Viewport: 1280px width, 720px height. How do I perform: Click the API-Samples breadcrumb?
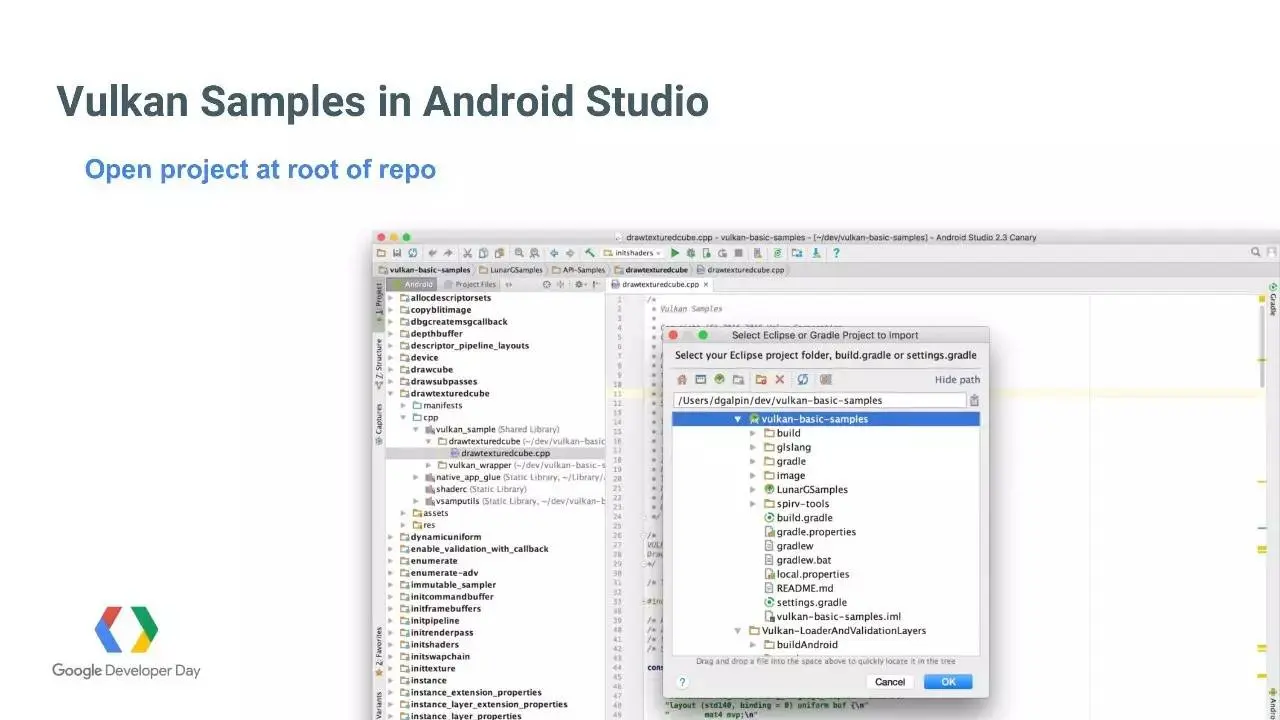tap(579, 270)
